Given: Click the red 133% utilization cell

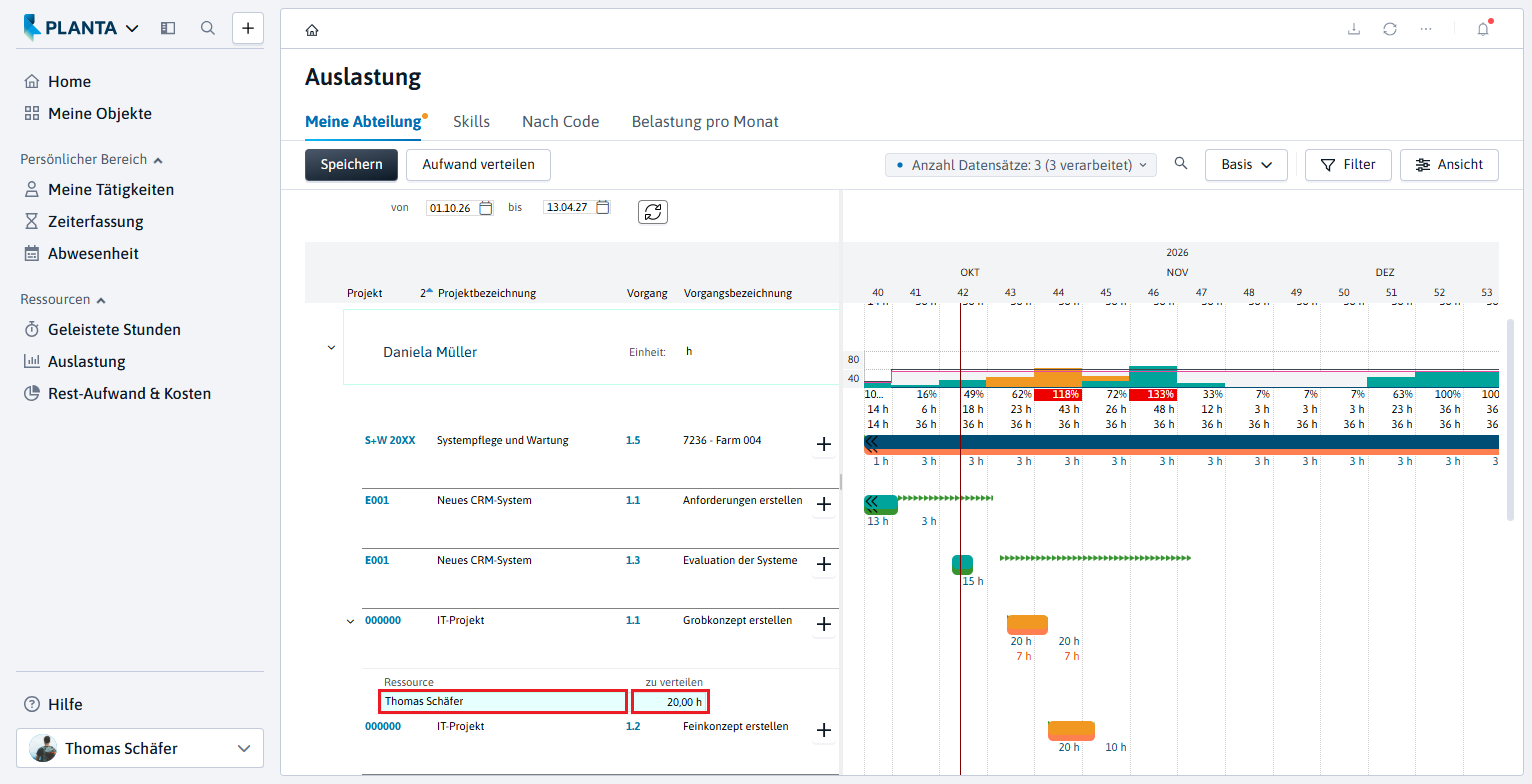Looking at the screenshot, I should (x=1153, y=395).
